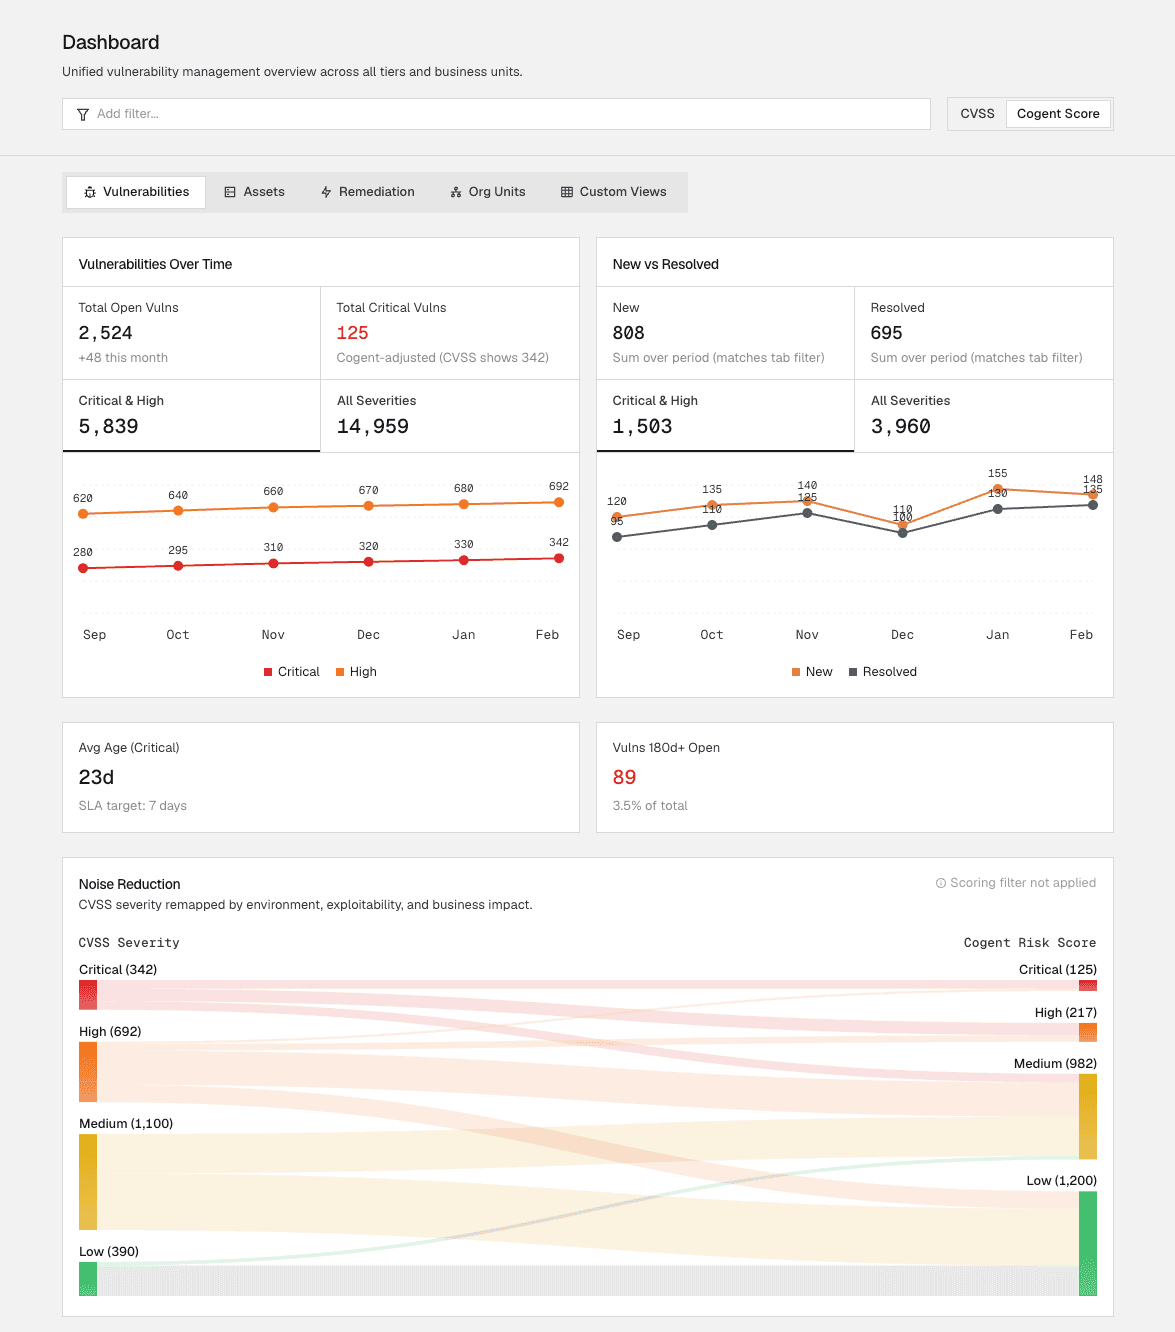Viewport: 1175px width, 1332px height.
Task: Click the '+48 this month' text
Action: [123, 358]
